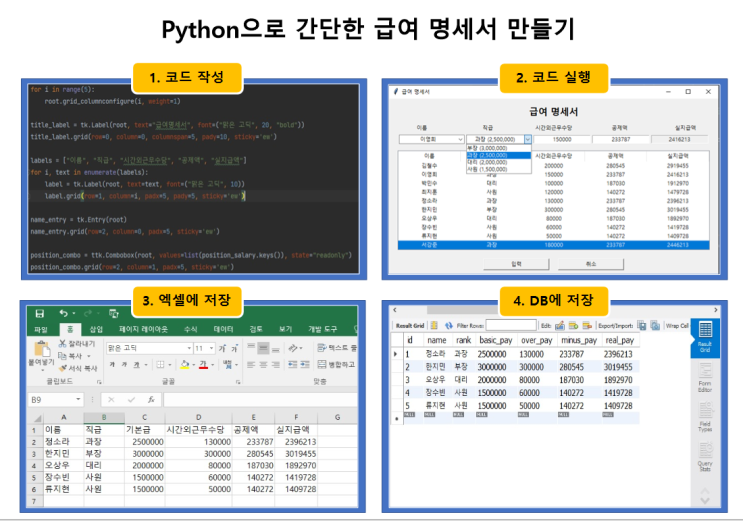Select 부장 (3,000,000) from dropdown list
743x521 pixels.
click(x=498, y=148)
